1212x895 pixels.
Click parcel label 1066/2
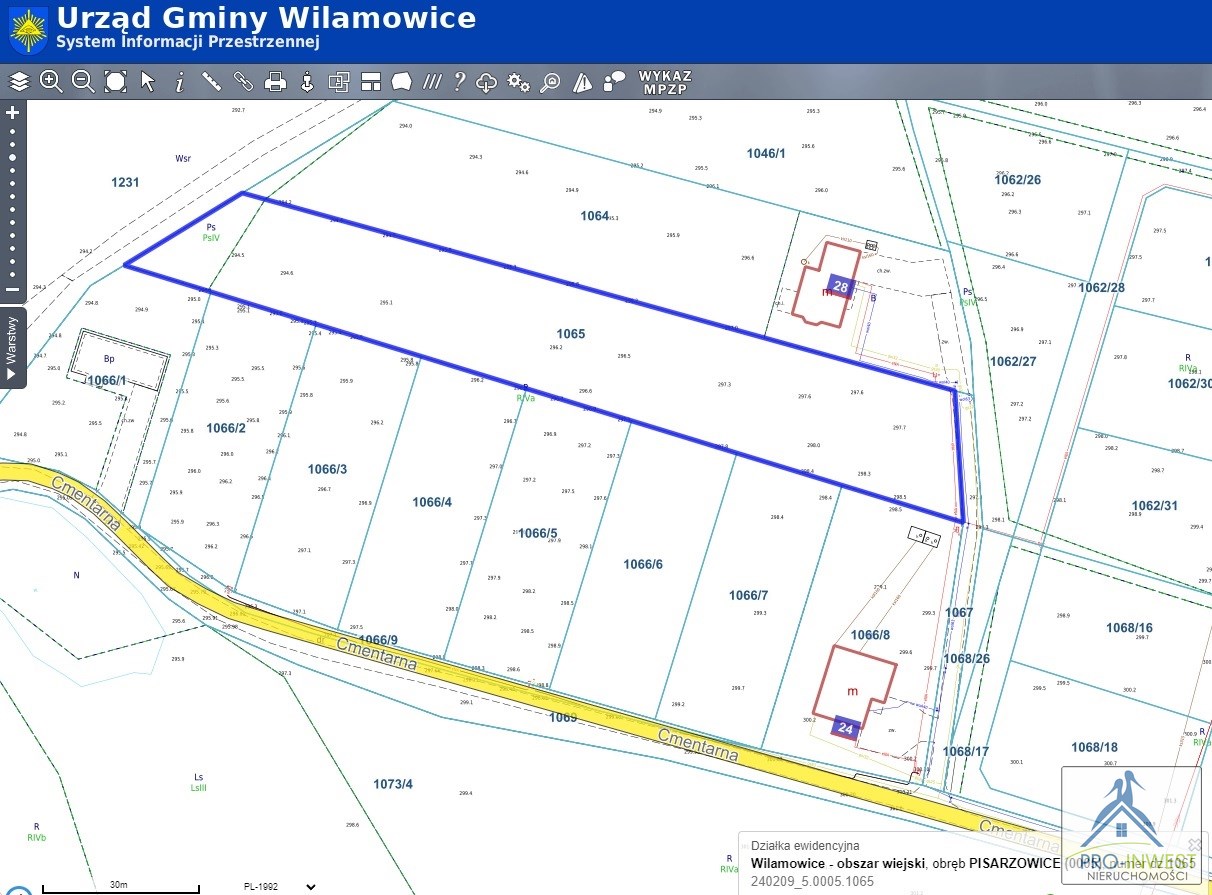[x=226, y=428]
